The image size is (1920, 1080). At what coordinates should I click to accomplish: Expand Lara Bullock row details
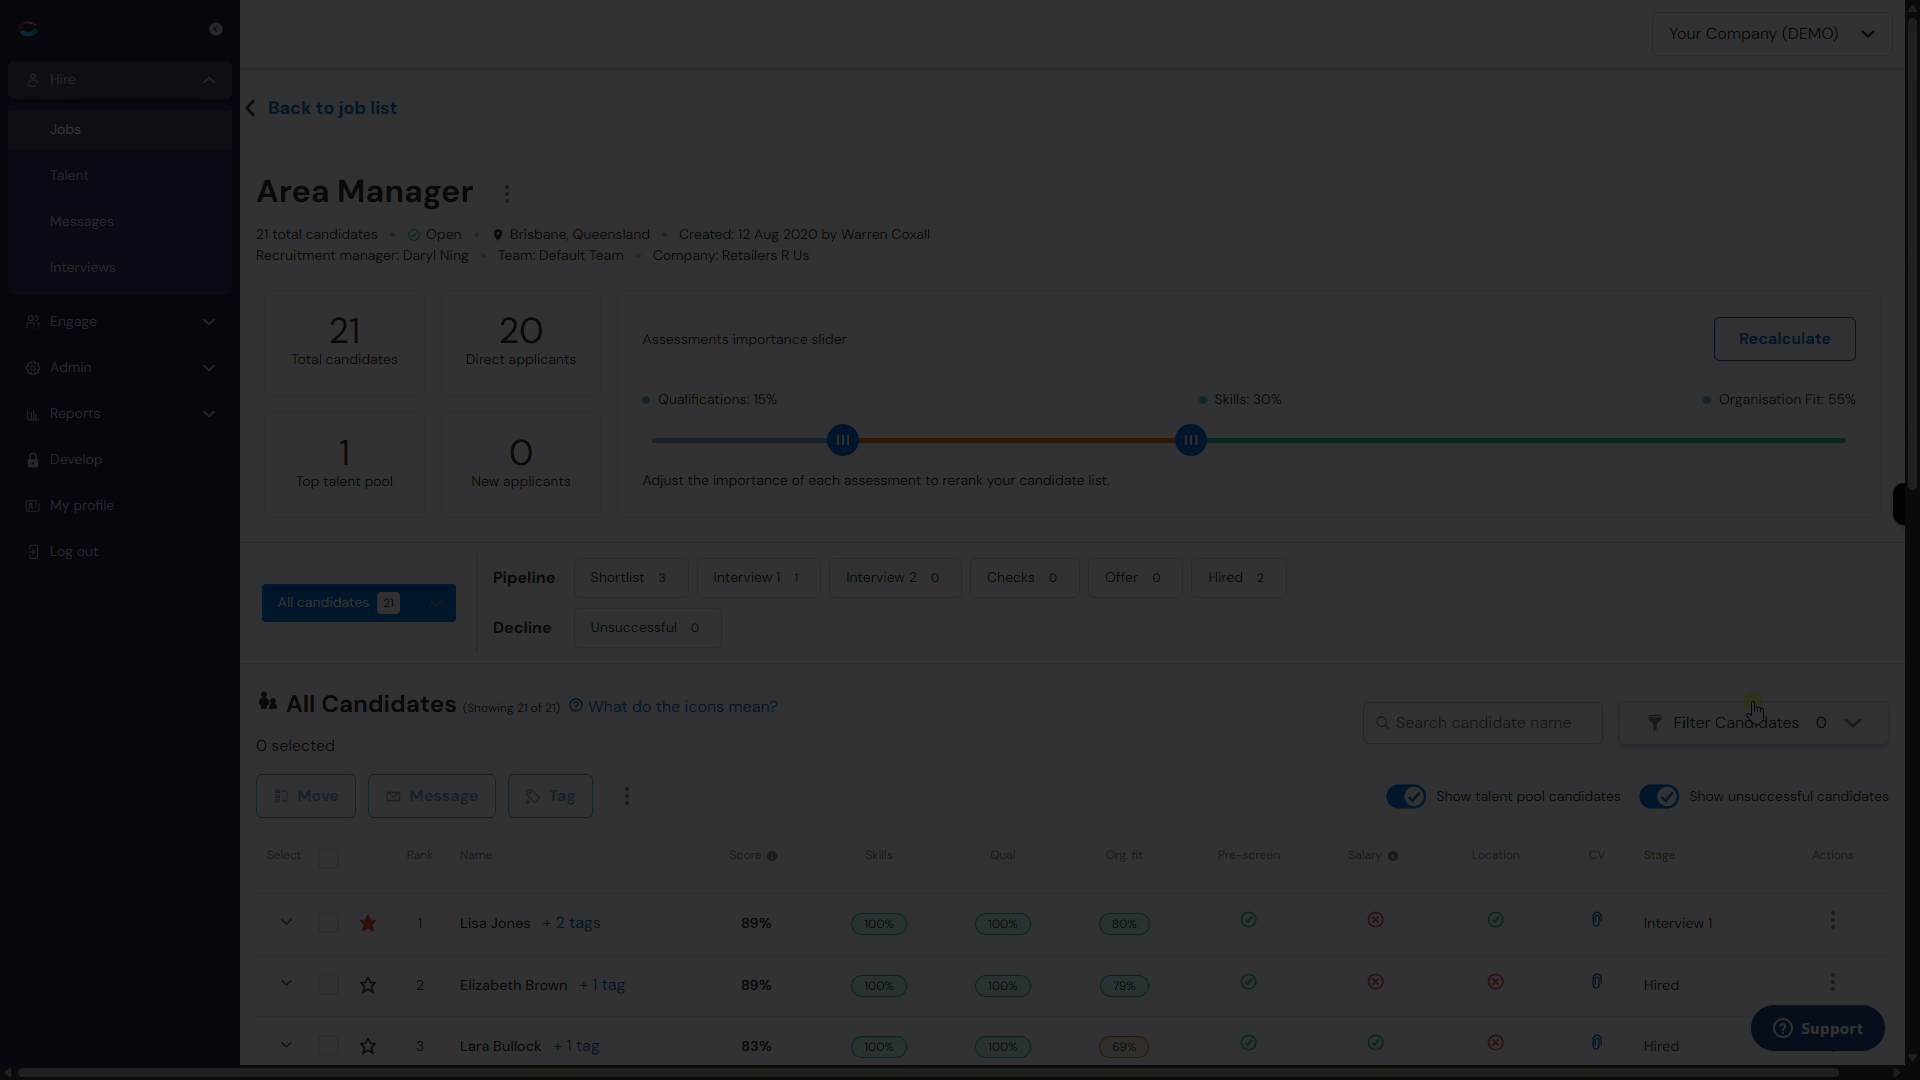[286, 1045]
